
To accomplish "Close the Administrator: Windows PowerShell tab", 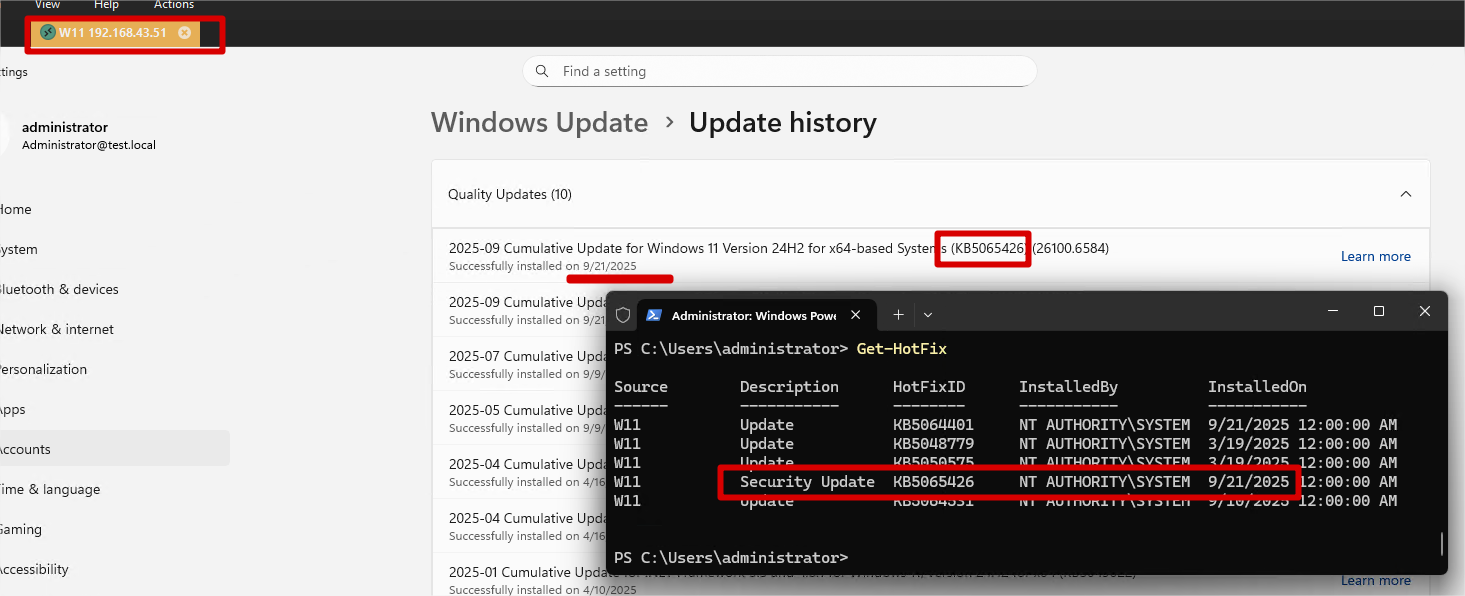I will coord(855,315).
